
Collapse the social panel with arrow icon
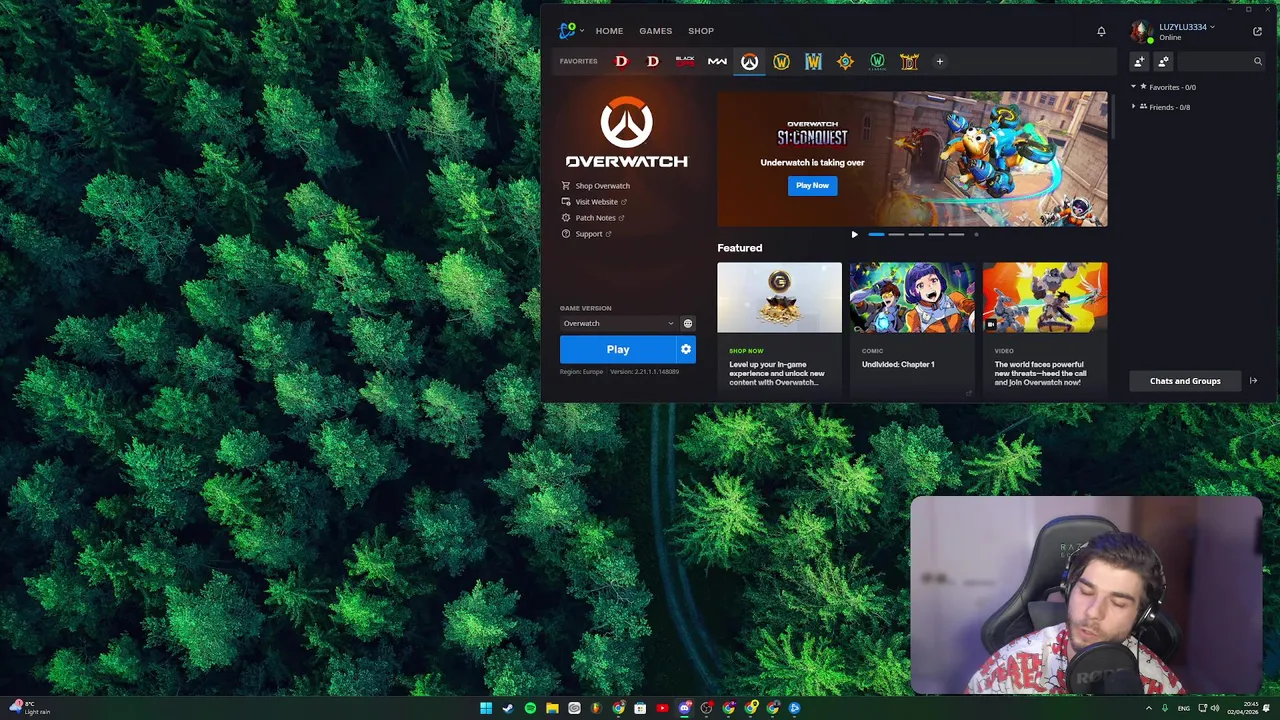(x=1253, y=381)
